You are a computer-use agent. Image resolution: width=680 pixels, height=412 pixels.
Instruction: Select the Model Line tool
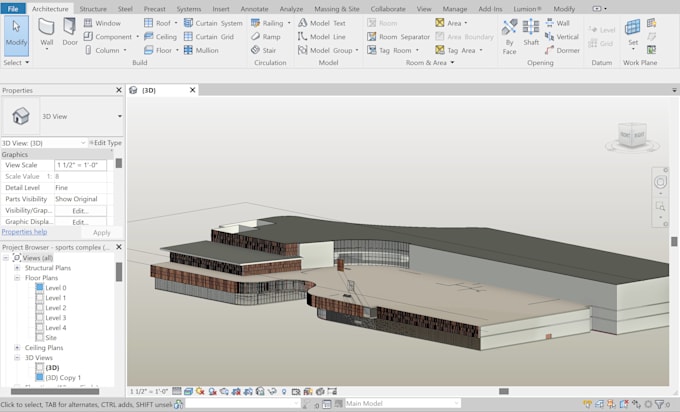(322, 37)
